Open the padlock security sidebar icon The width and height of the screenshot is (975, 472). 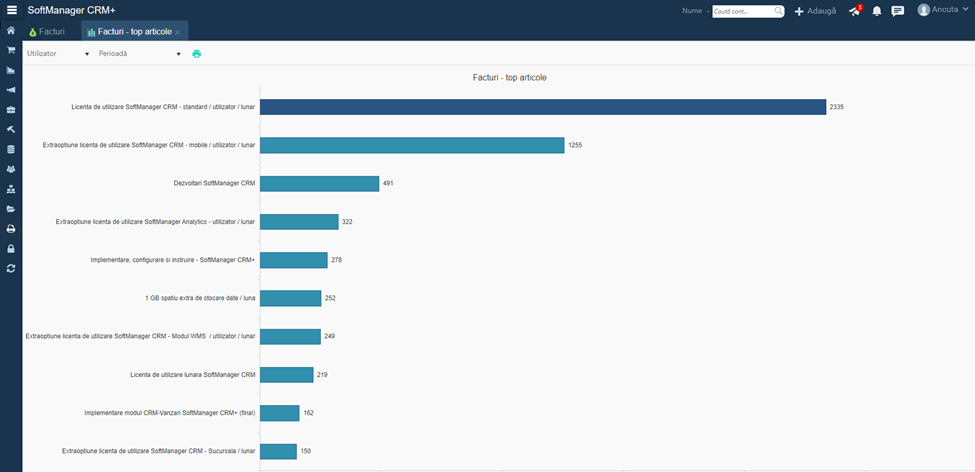pos(11,249)
